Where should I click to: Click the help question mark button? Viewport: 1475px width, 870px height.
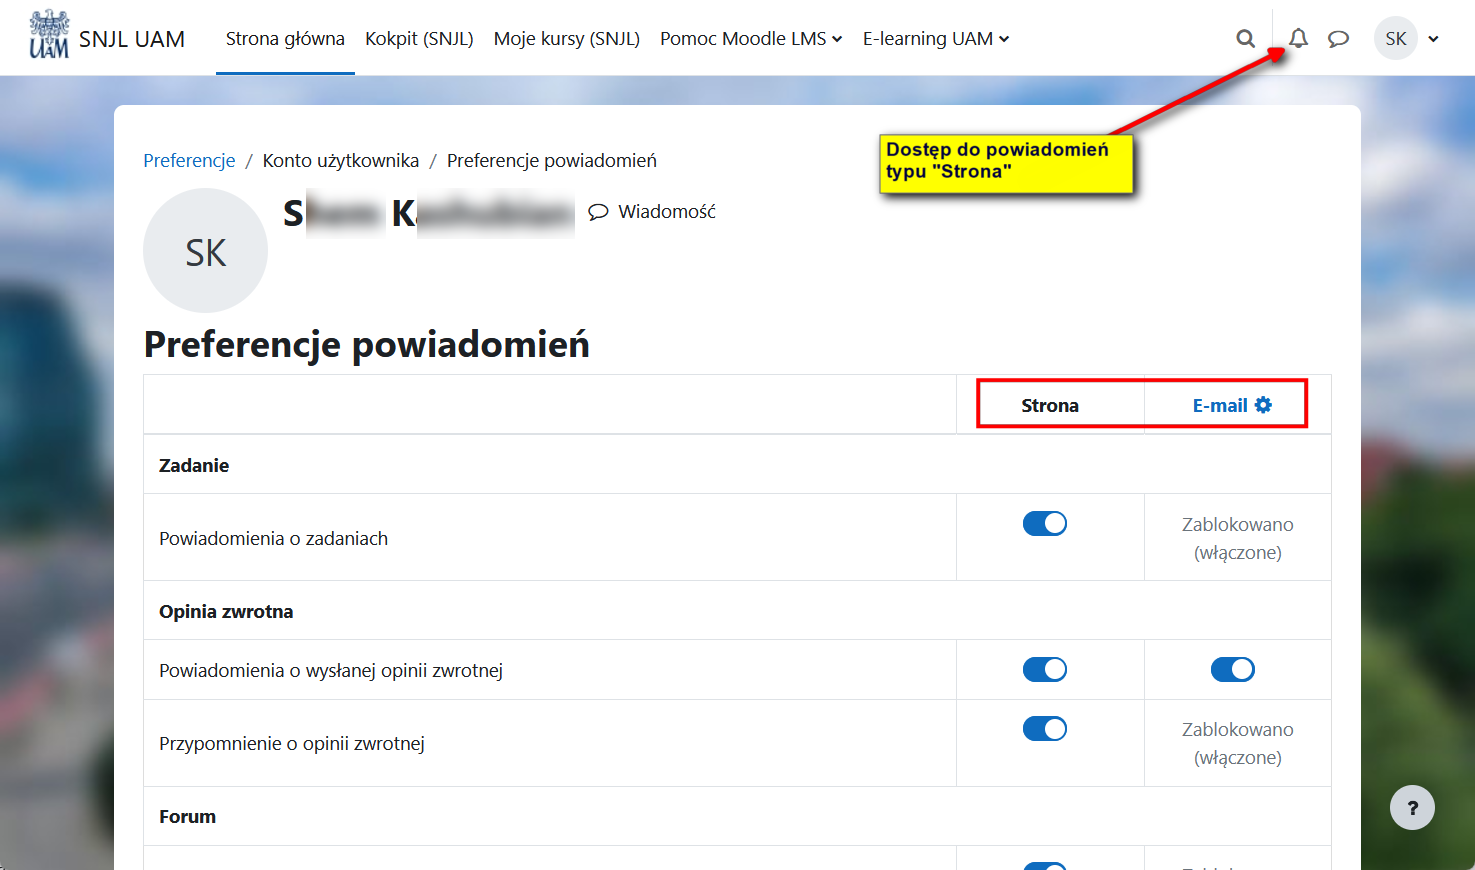(x=1412, y=808)
